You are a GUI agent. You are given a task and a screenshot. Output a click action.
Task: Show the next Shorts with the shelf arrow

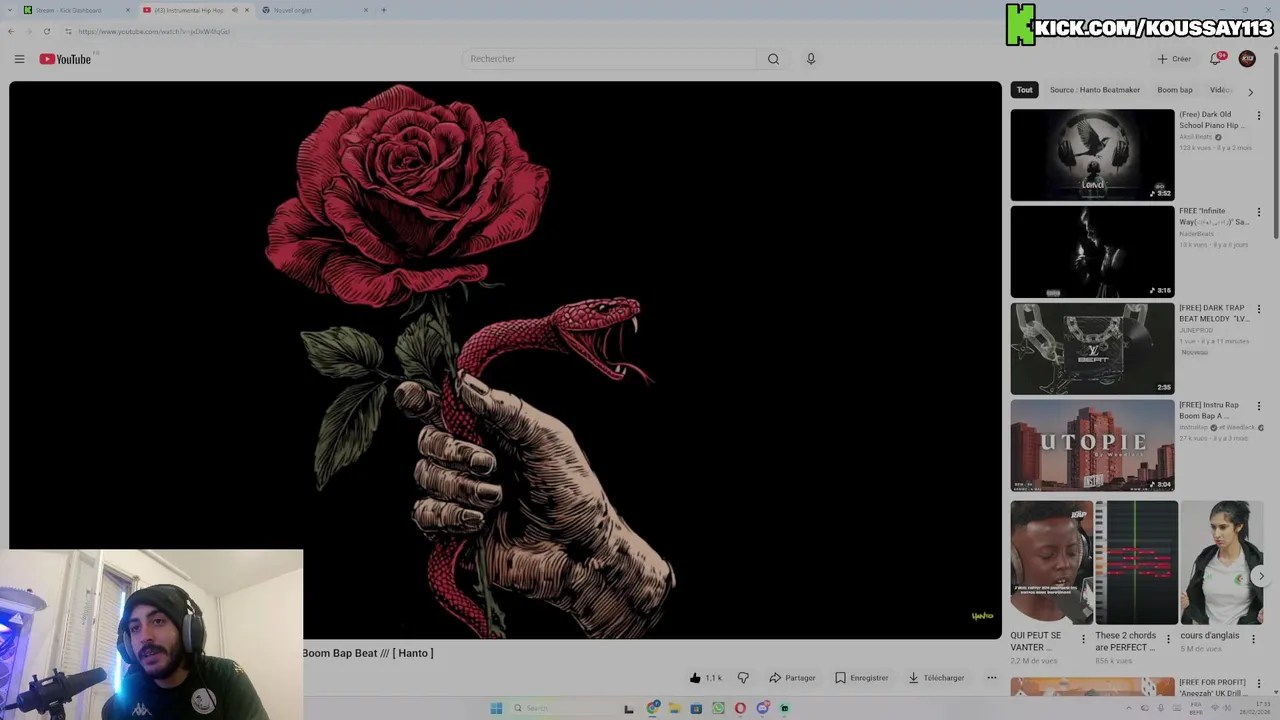click(x=1261, y=576)
